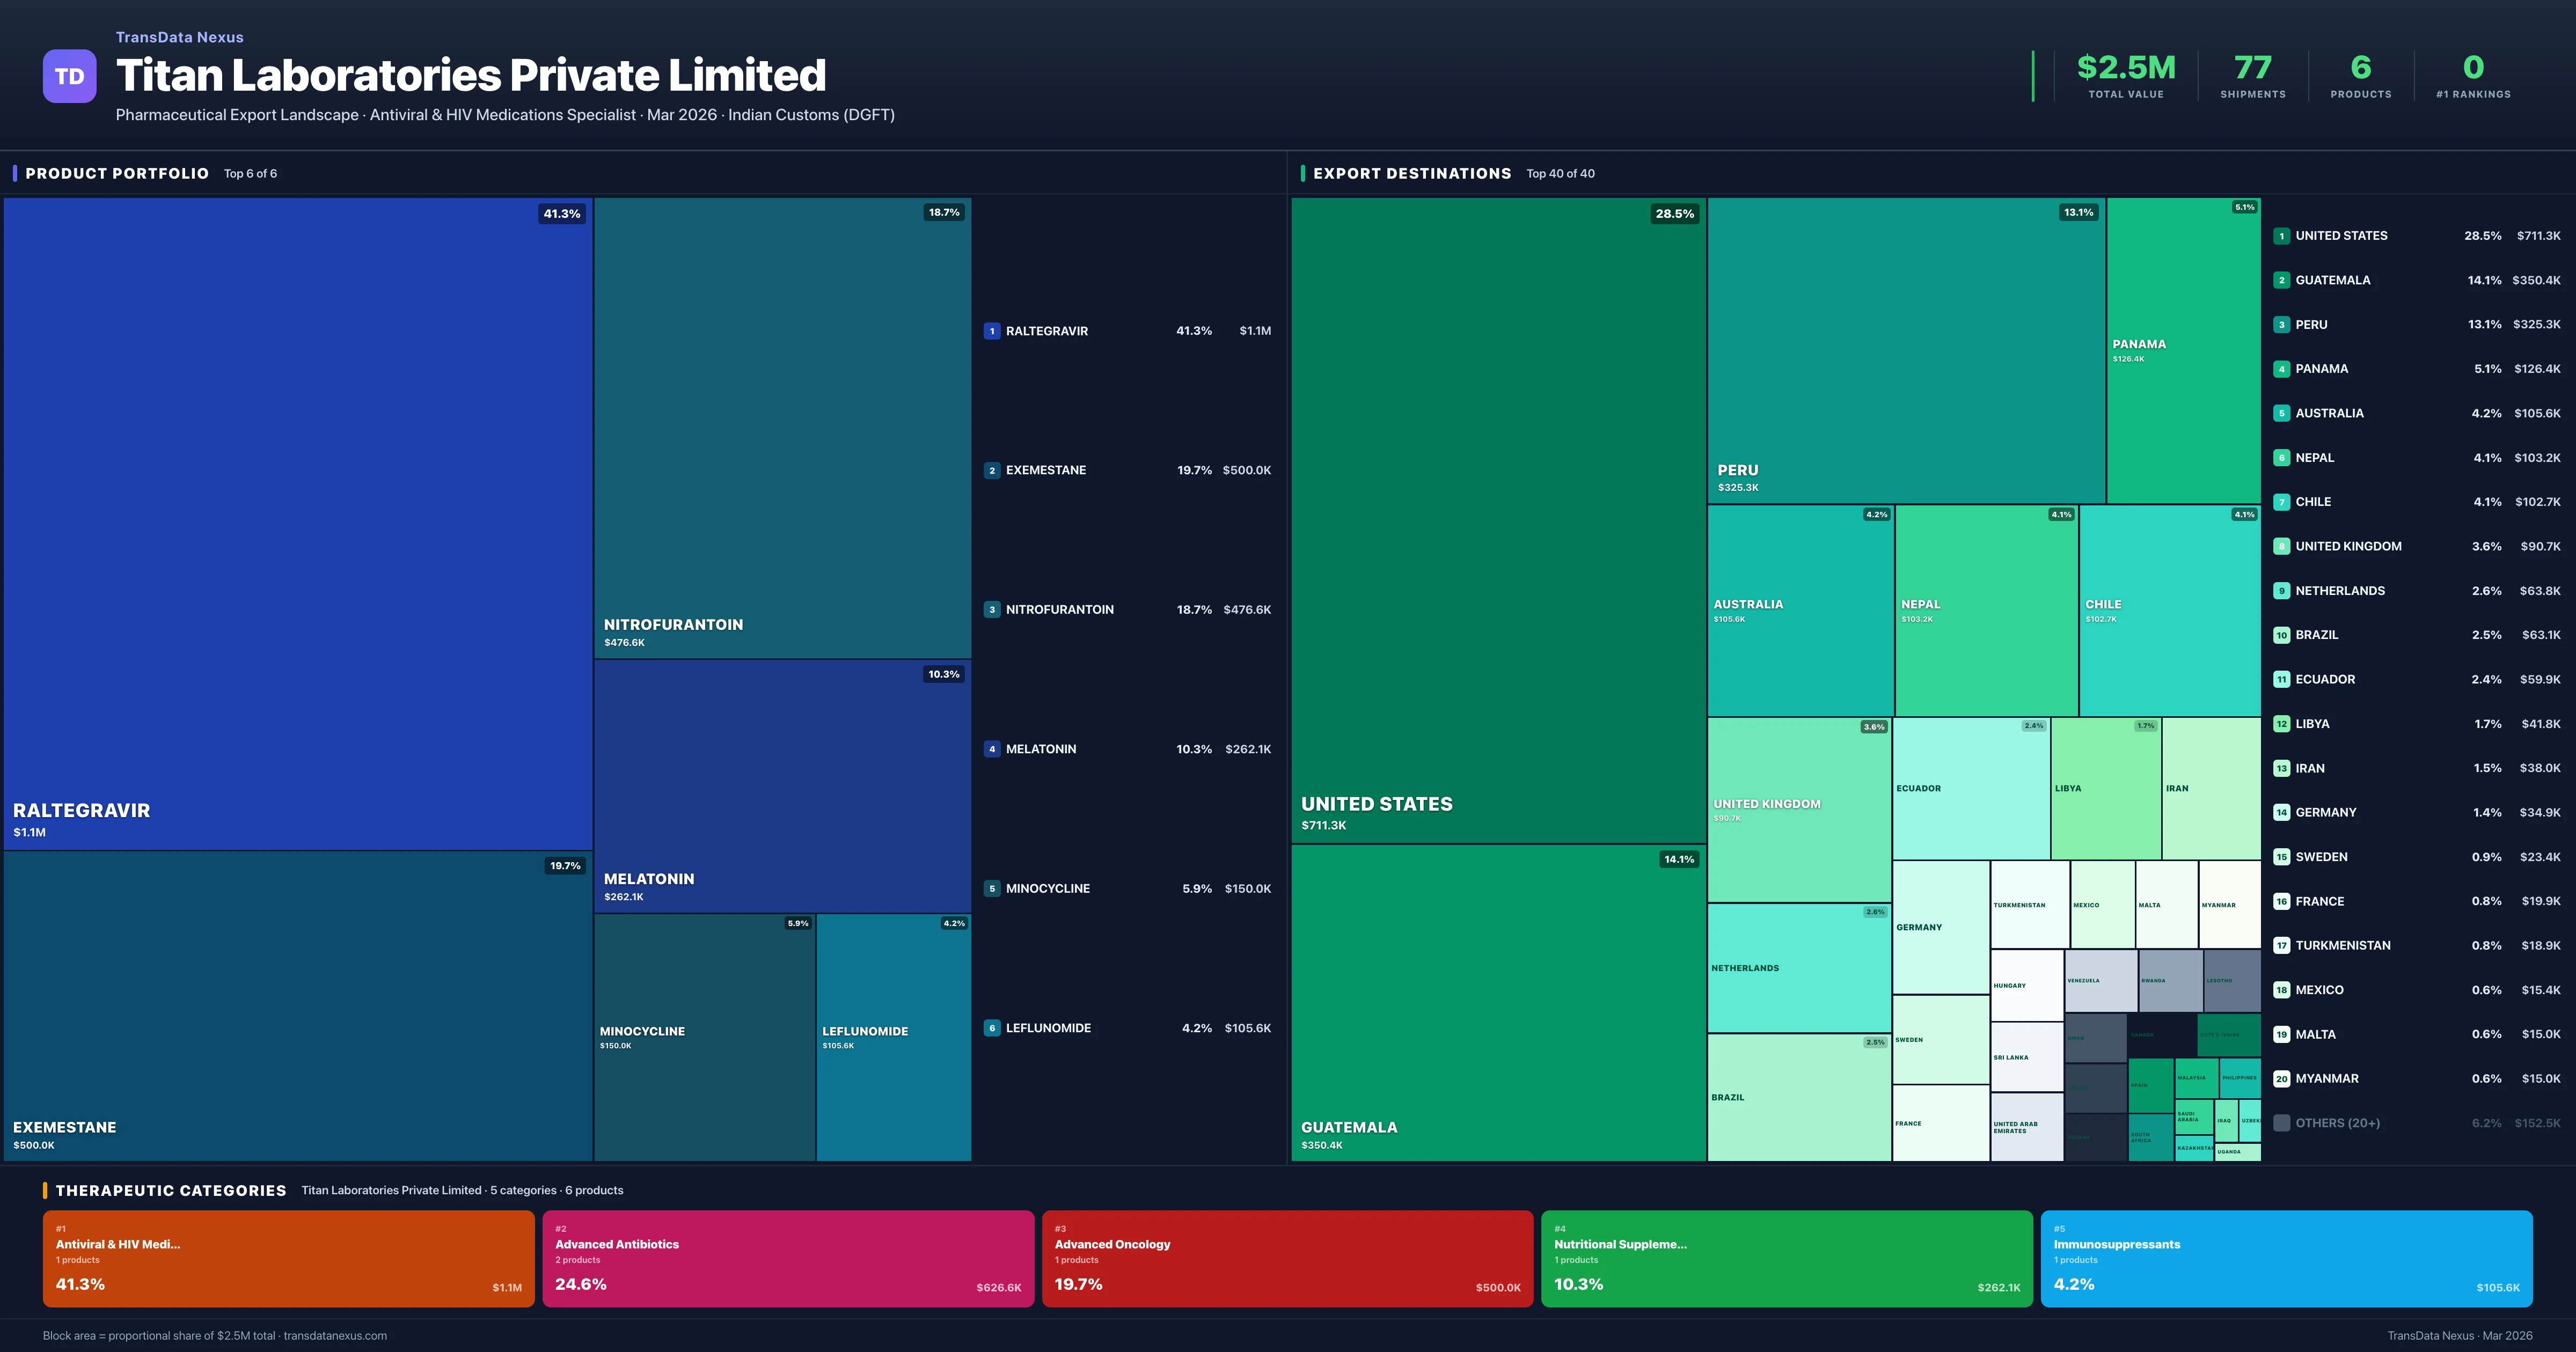Click the United States destination block
2576x1352 pixels.
[x=1497, y=520]
